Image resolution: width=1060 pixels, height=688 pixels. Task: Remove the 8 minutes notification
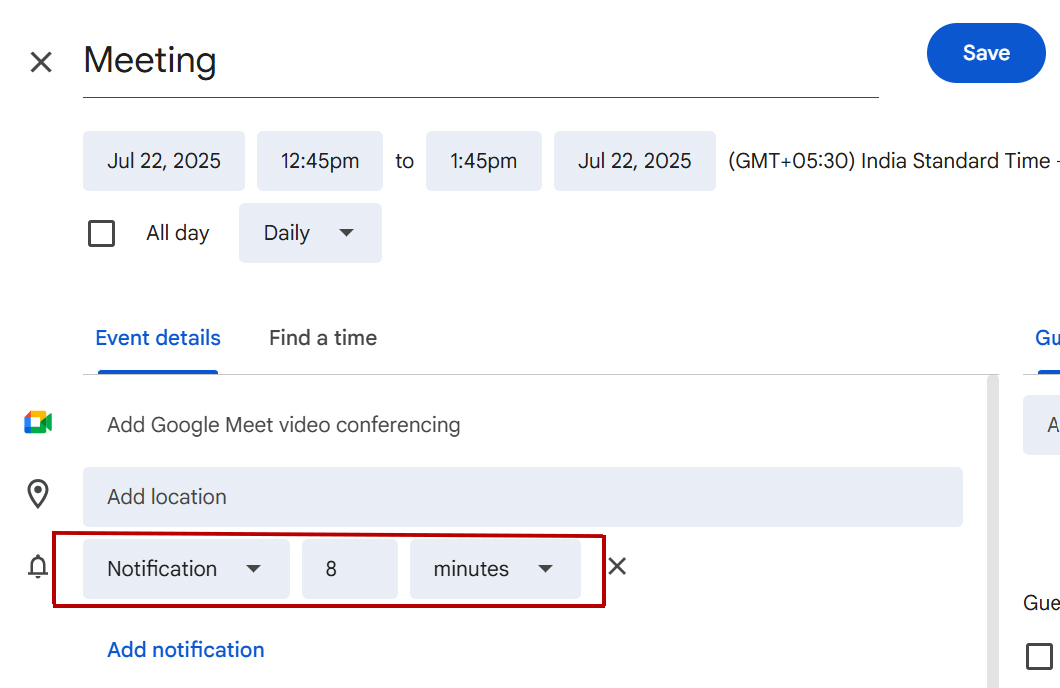point(617,566)
